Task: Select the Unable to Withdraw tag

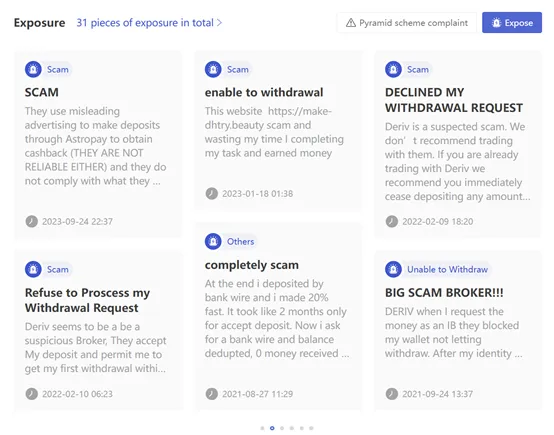Action: tap(447, 269)
